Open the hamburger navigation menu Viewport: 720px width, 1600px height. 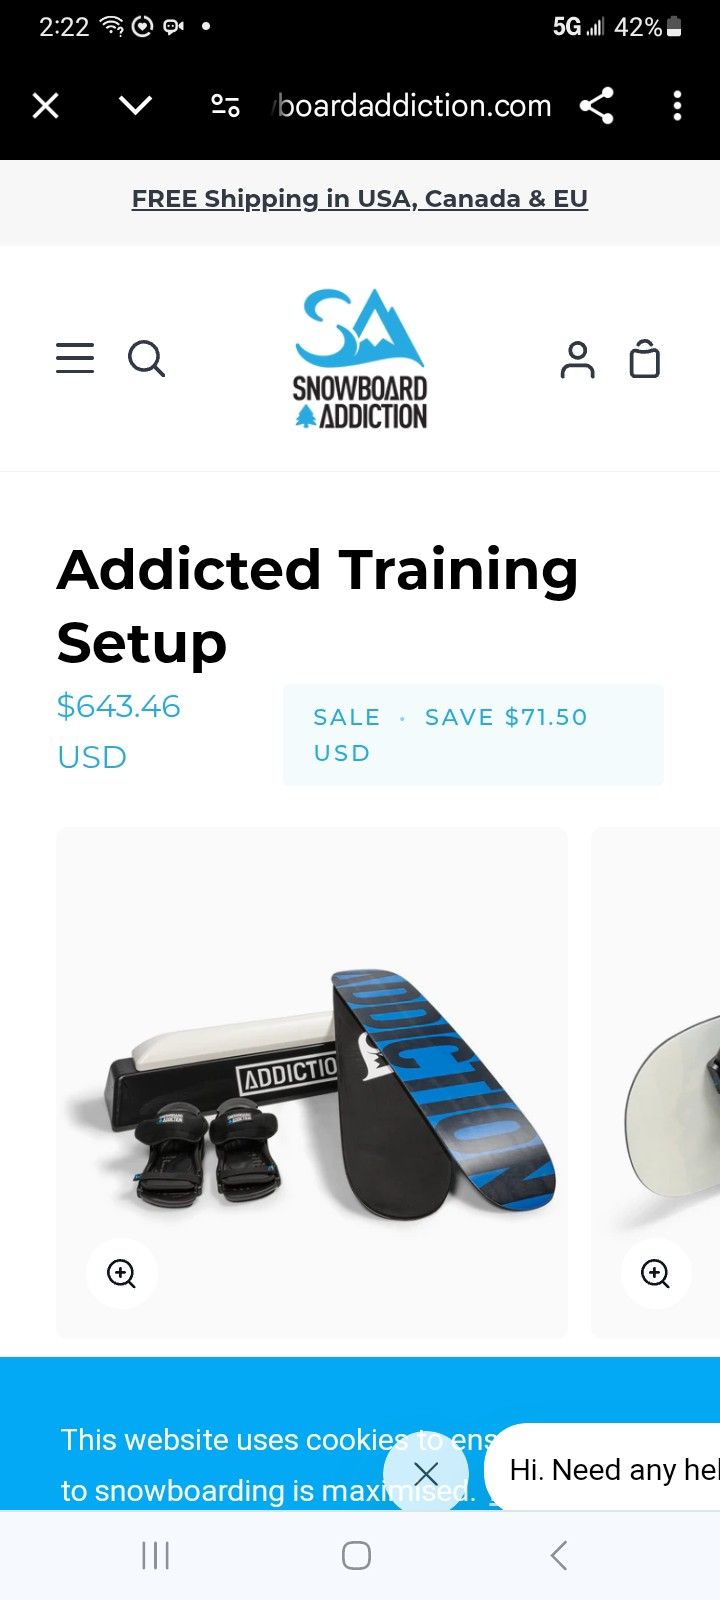coord(75,358)
